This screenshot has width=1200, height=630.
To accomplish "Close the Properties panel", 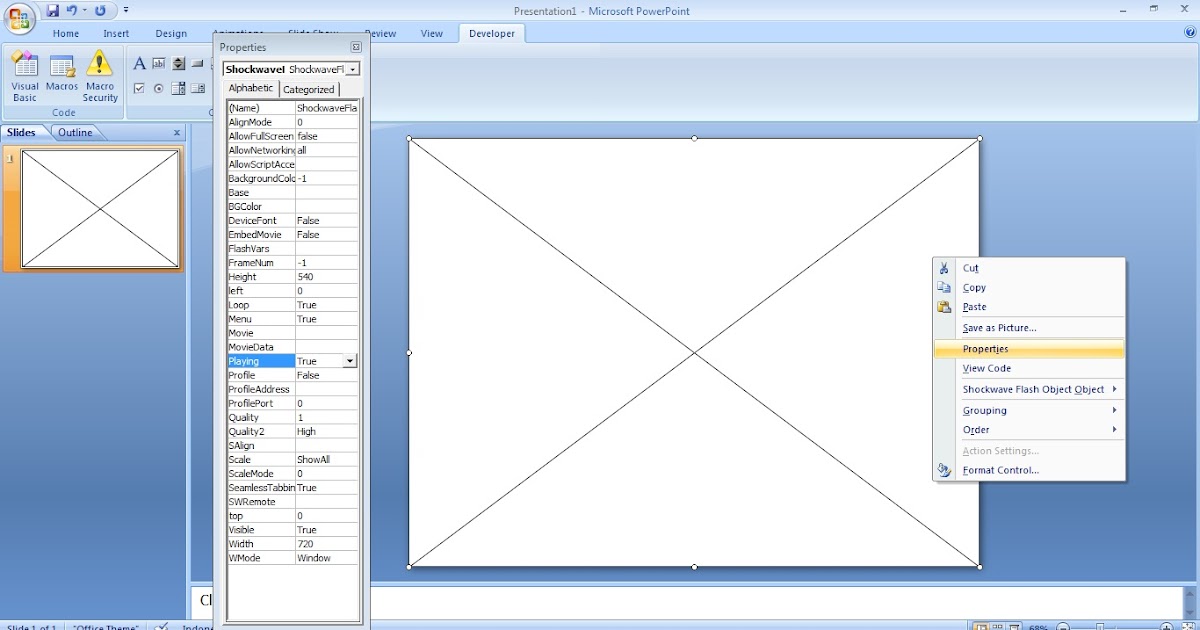I will (356, 47).
